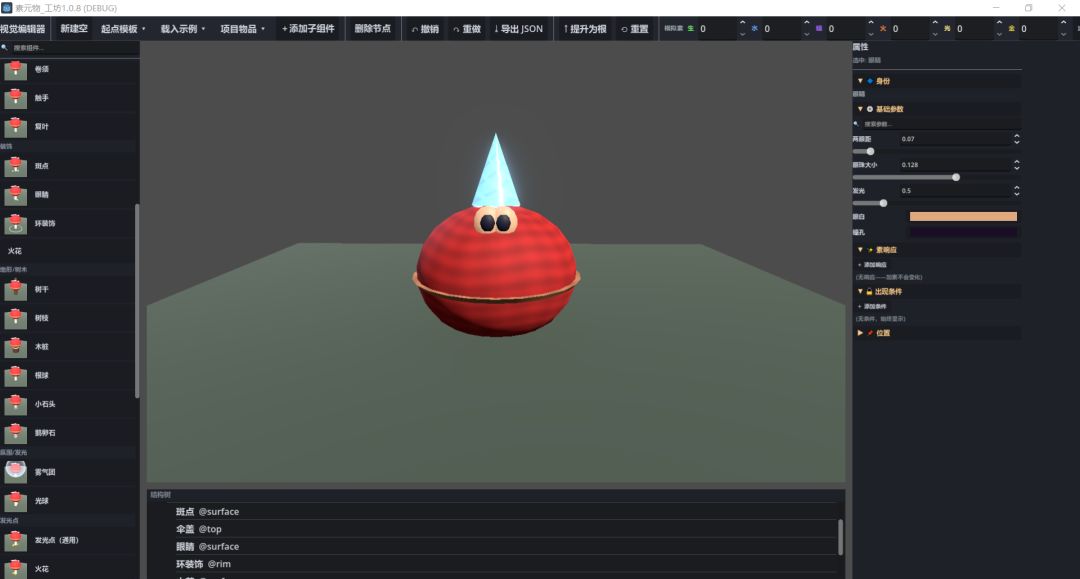1080x579 pixels.
Task: Expand the 位置 section
Action: click(x=860, y=333)
